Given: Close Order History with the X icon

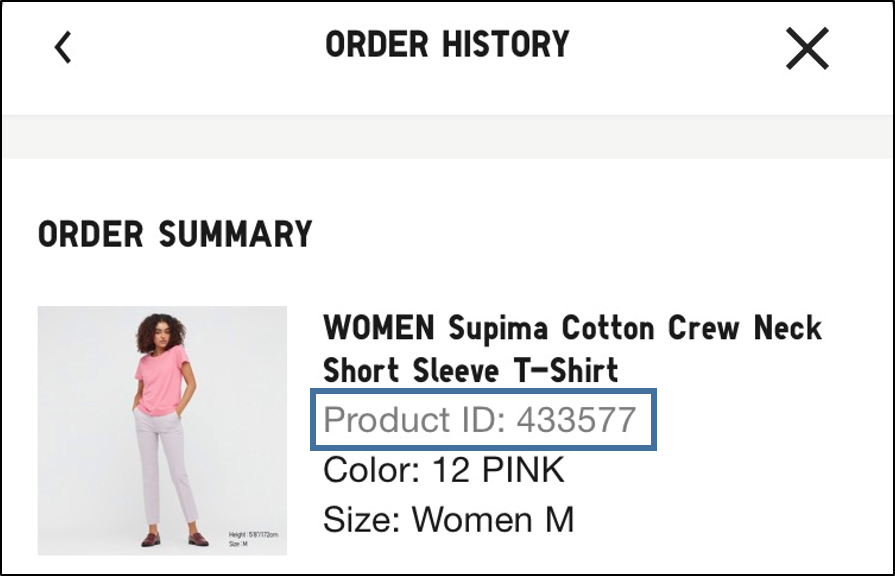Looking at the screenshot, I should coord(807,48).
